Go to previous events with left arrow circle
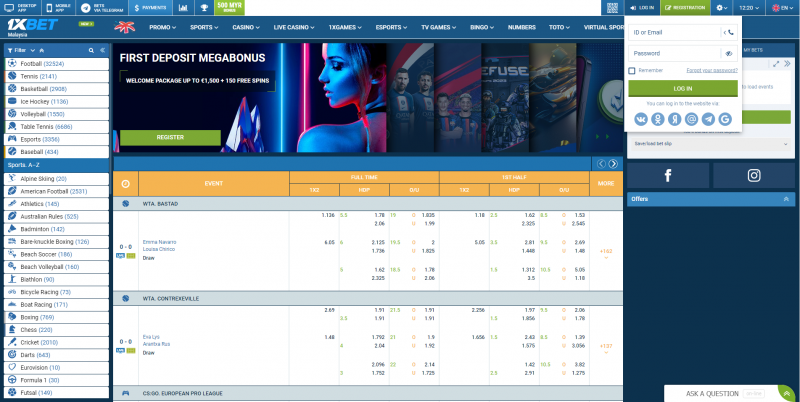The width and height of the screenshot is (800, 402). [x=601, y=164]
